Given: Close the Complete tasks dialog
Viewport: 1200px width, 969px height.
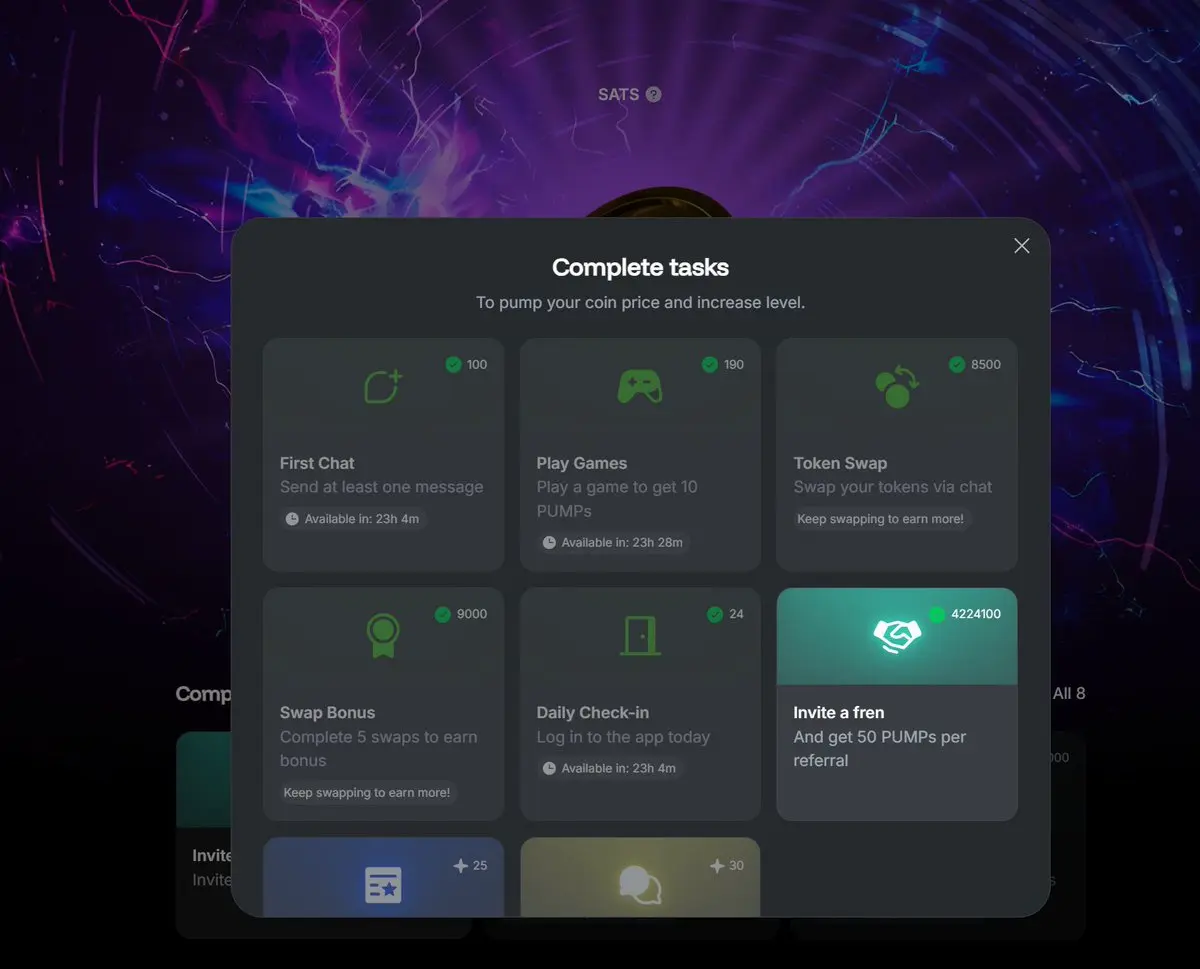Looking at the screenshot, I should pyautogui.click(x=1021, y=246).
